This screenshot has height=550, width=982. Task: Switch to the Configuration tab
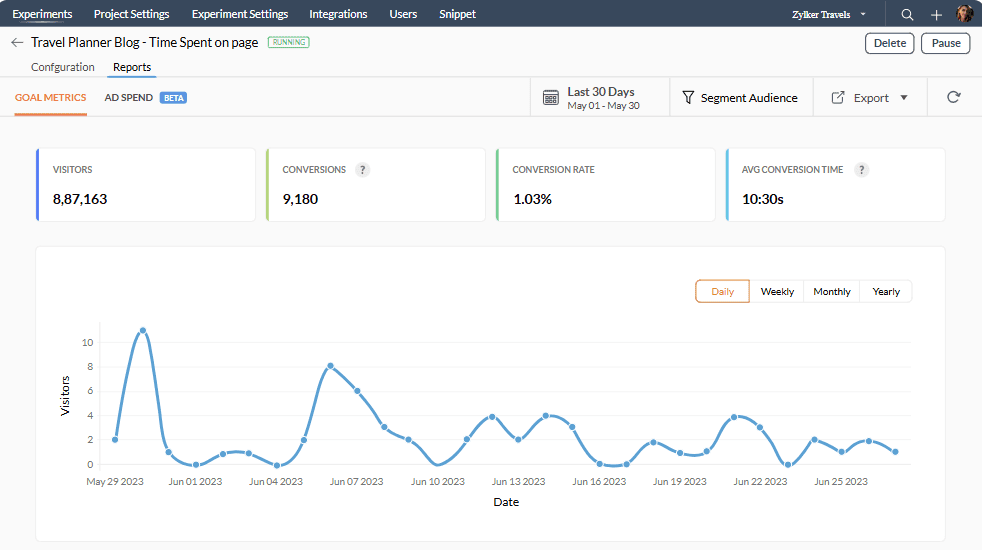[x=63, y=67]
